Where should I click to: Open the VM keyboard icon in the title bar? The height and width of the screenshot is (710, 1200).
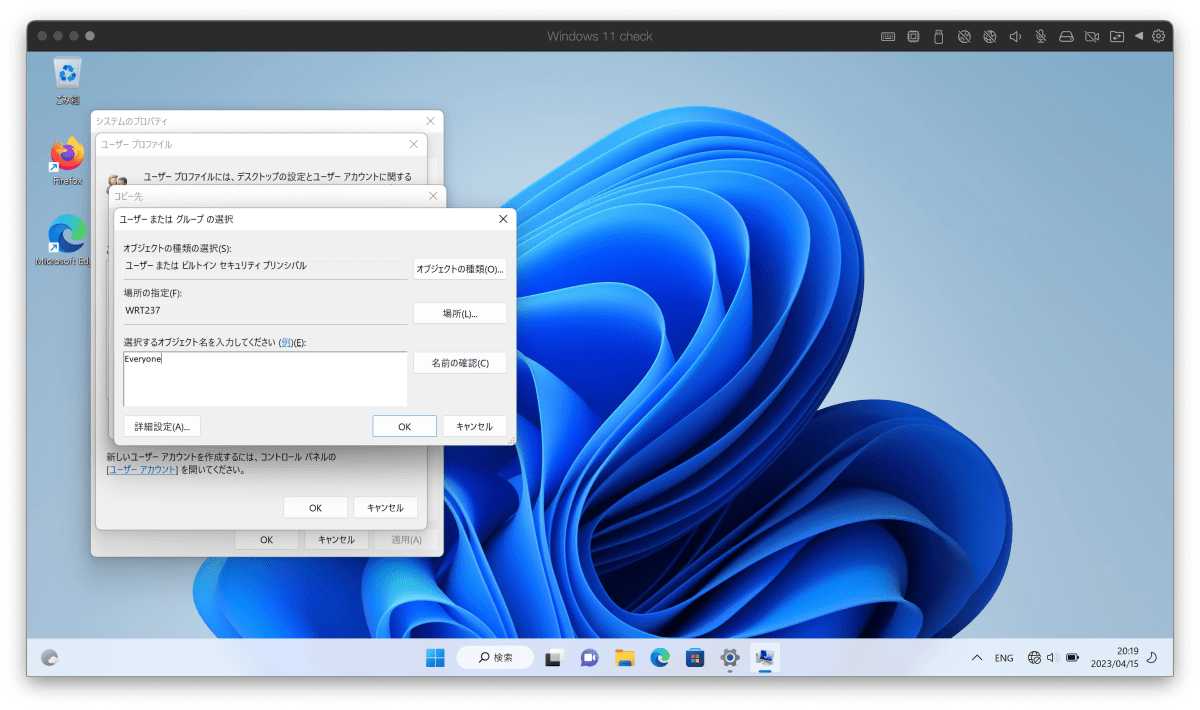click(888, 37)
